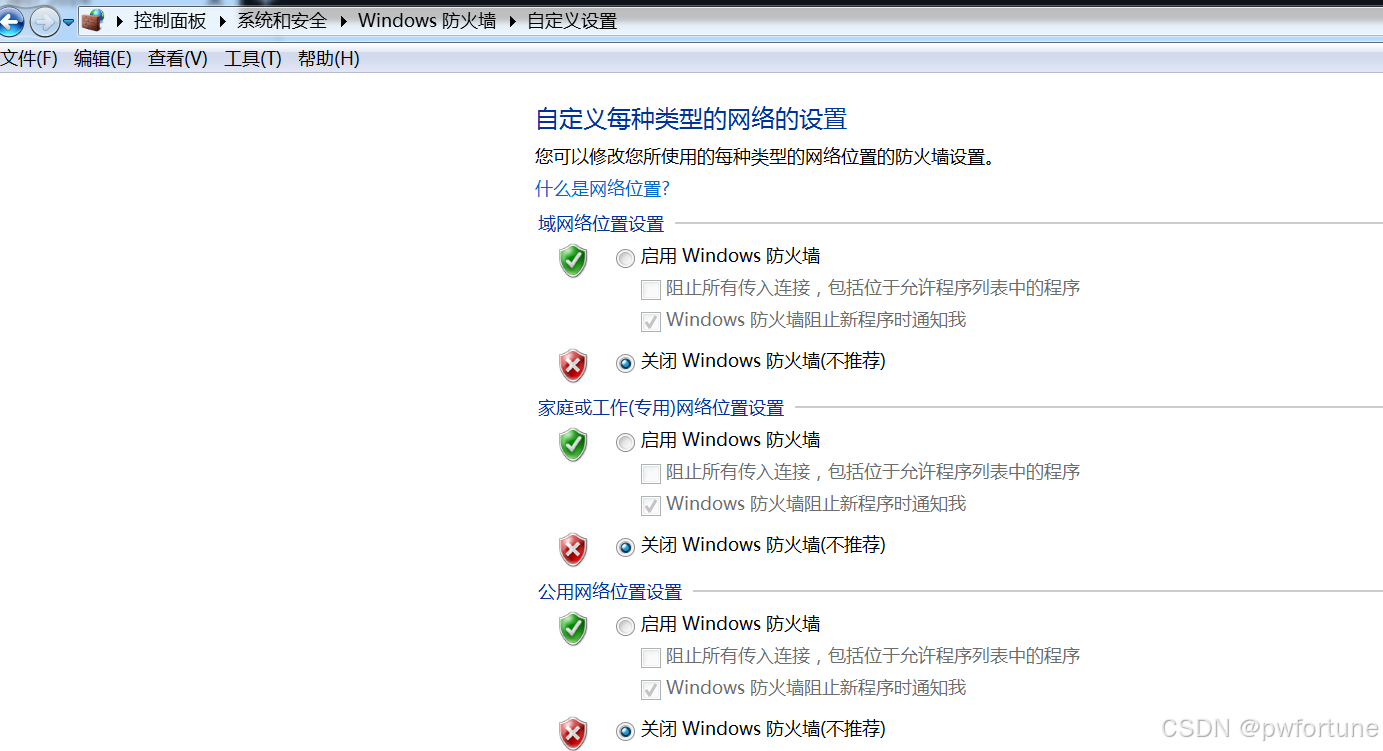Open the 文件(F) menu
This screenshot has height=751, width=1383.
pyautogui.click(x=29, y=59)
